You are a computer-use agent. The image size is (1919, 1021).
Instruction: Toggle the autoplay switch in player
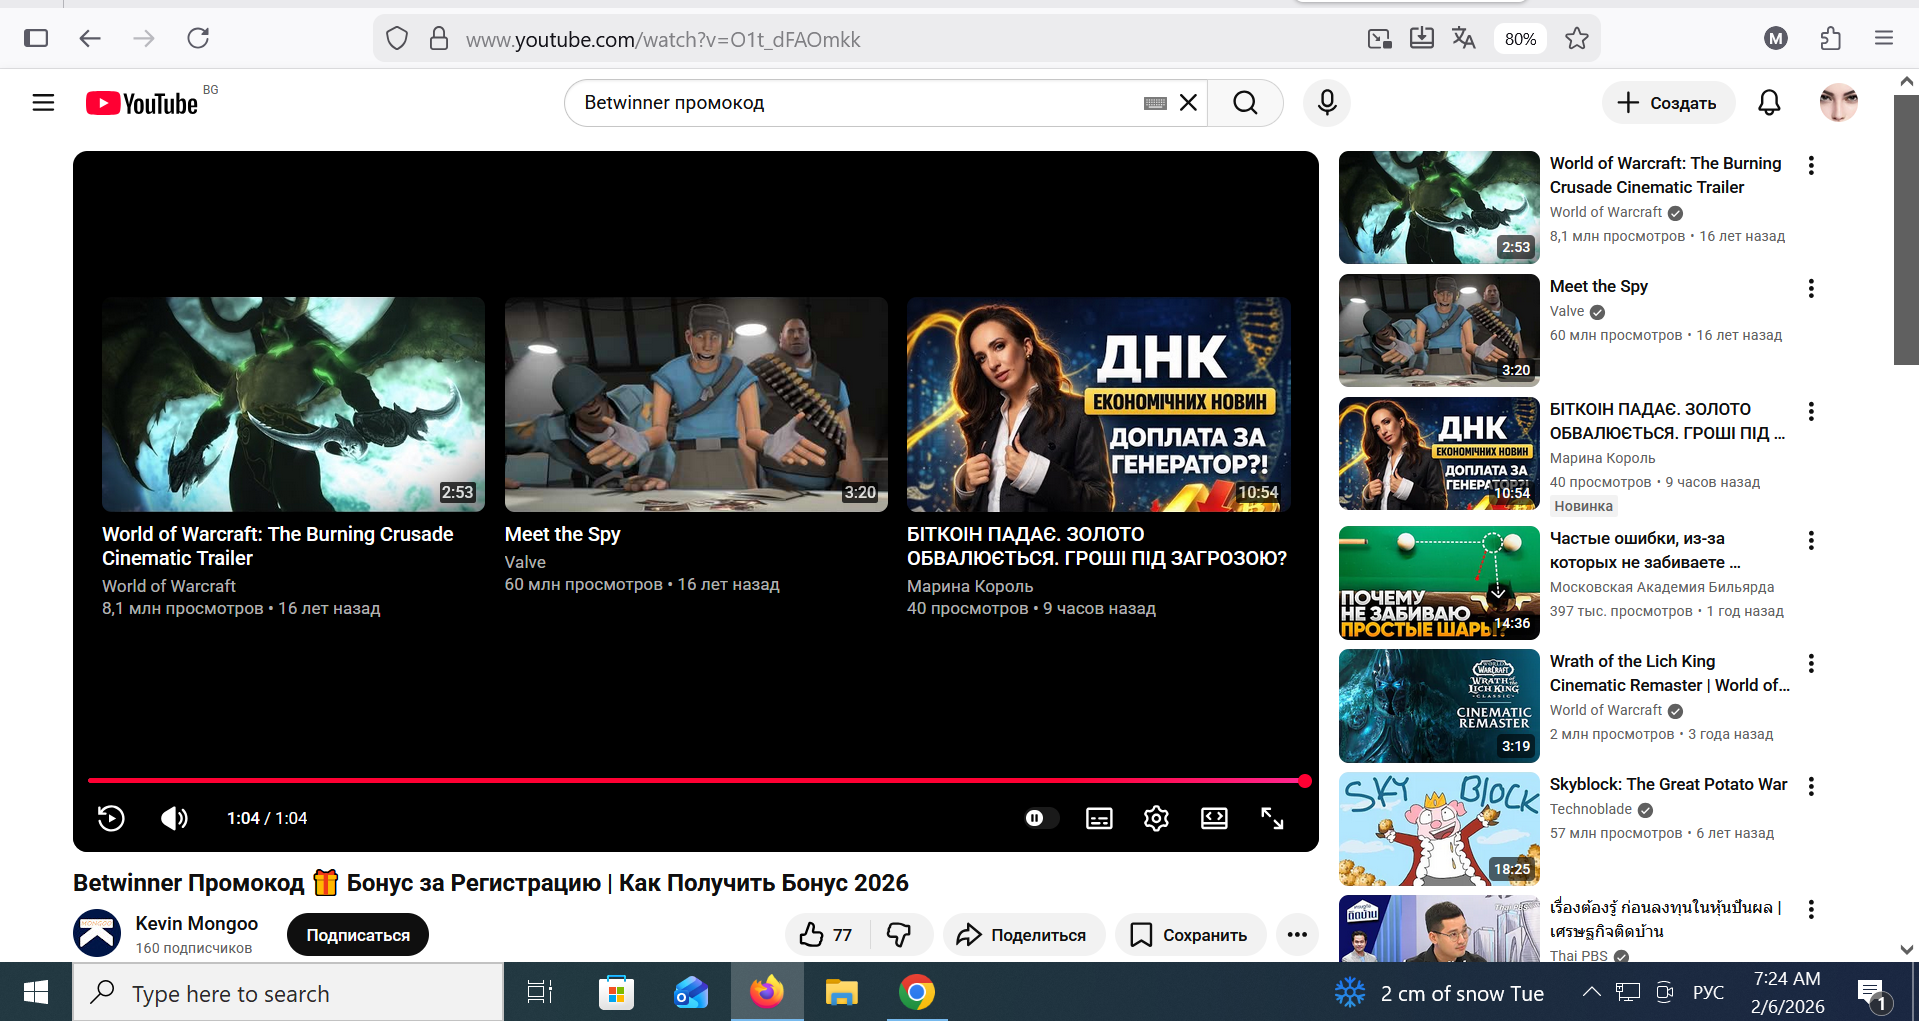point(1039,818)
